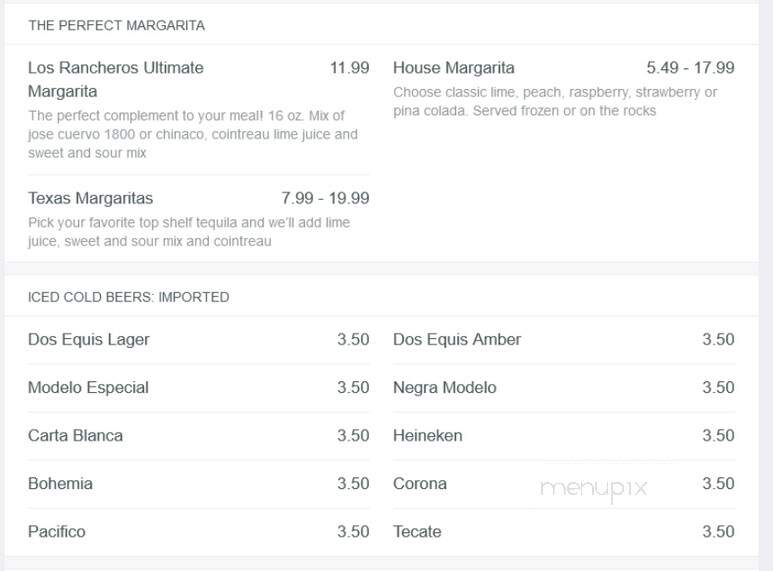Click the 7.99 - 19.99 Texas Margaritas price
Viewport: 773px width, 571px height.
pyautogui.click(x=325, y=198)
